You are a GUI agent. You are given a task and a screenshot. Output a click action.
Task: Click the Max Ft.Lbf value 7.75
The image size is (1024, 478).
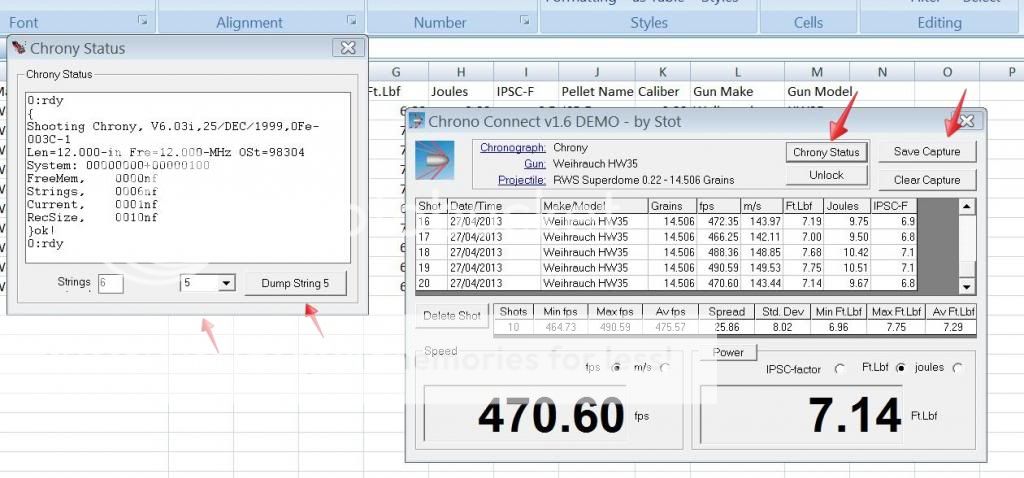click(x=897, y=327)
